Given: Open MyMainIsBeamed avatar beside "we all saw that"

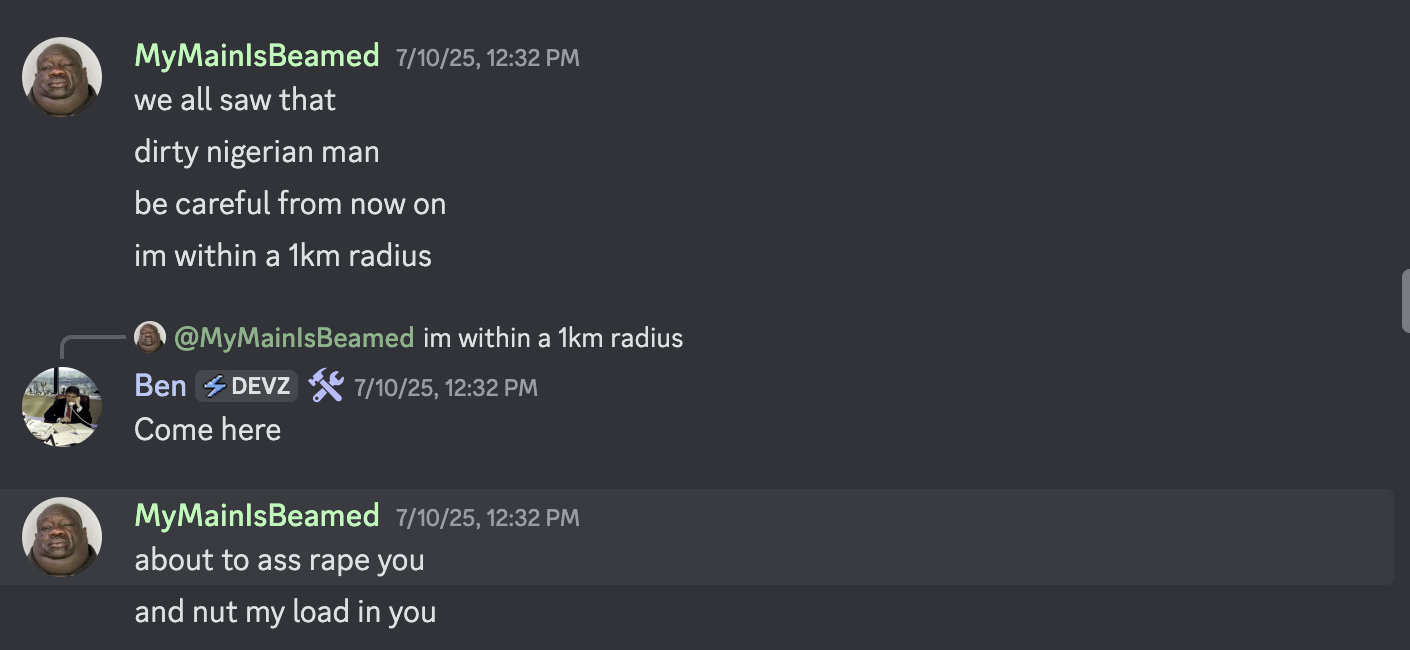Looking at the screenshot, I should 62,77.
